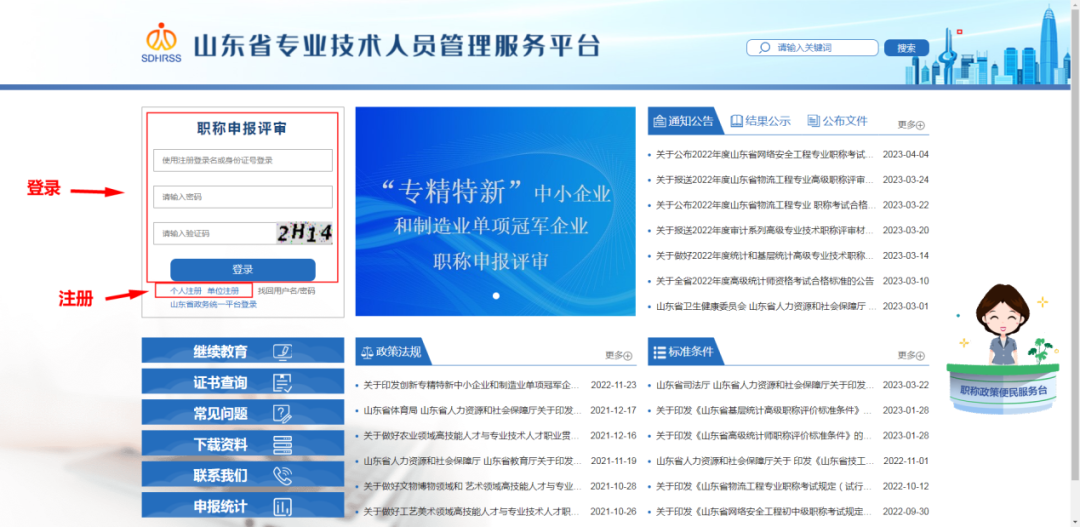Screen dimensions: 1080x527
Task: Open standard 关于印发《山东省高级统计师职称评价标准条件》的
Action: pyautogui.click(x=765, y=436)
